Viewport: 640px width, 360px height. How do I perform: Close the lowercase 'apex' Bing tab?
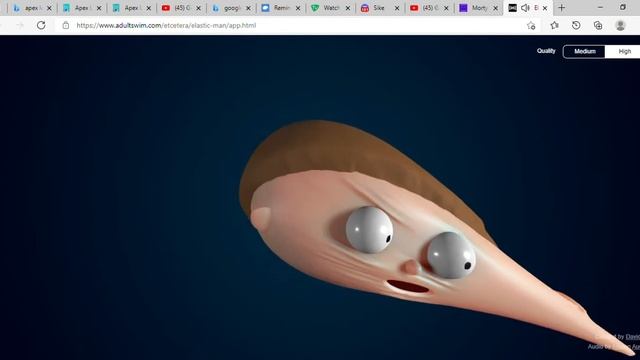click(x=49, y=8)
